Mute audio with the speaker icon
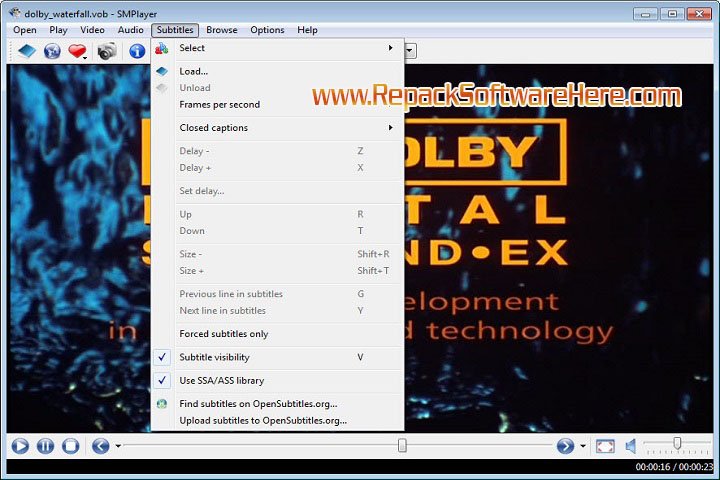 [631, 446]
